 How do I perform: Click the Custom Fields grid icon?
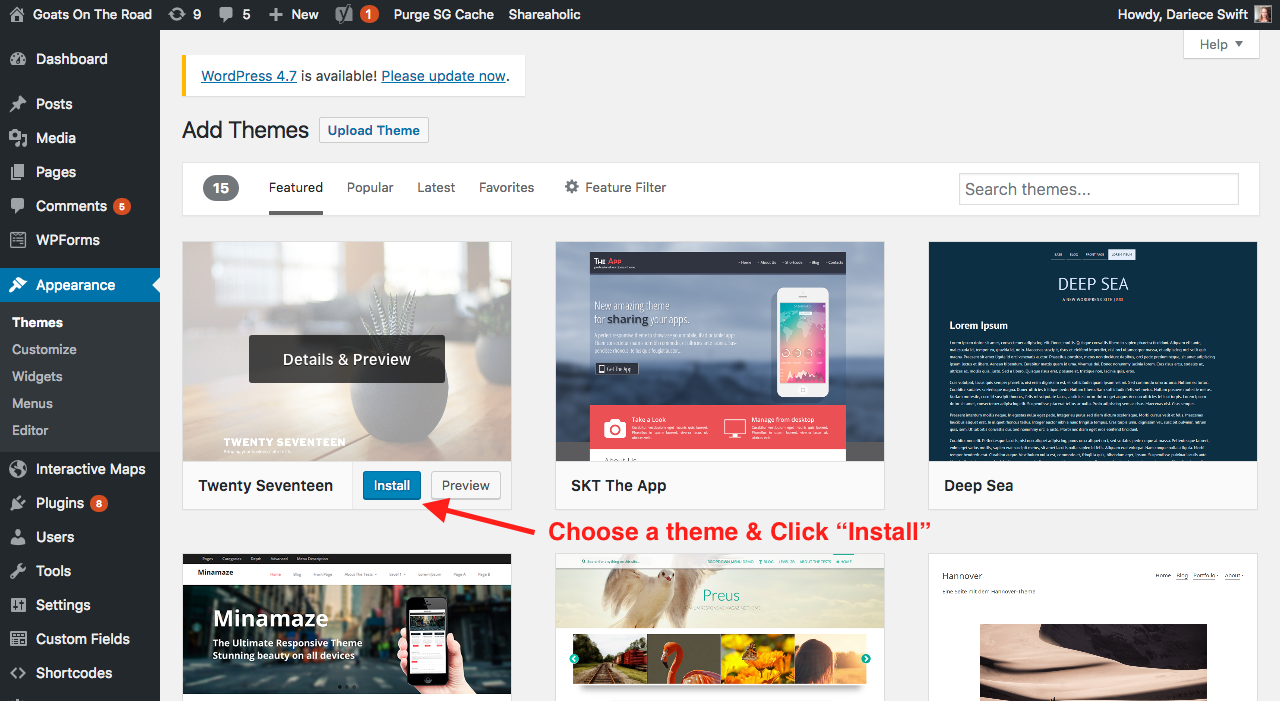[18, 639]
